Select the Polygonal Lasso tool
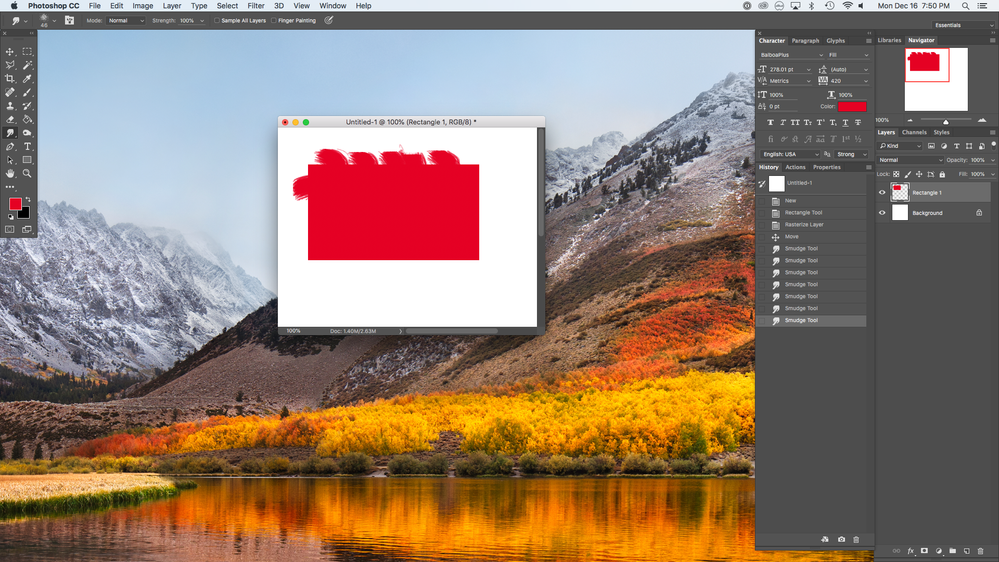The width and height of the screenshot is (999, 562). 10,65
